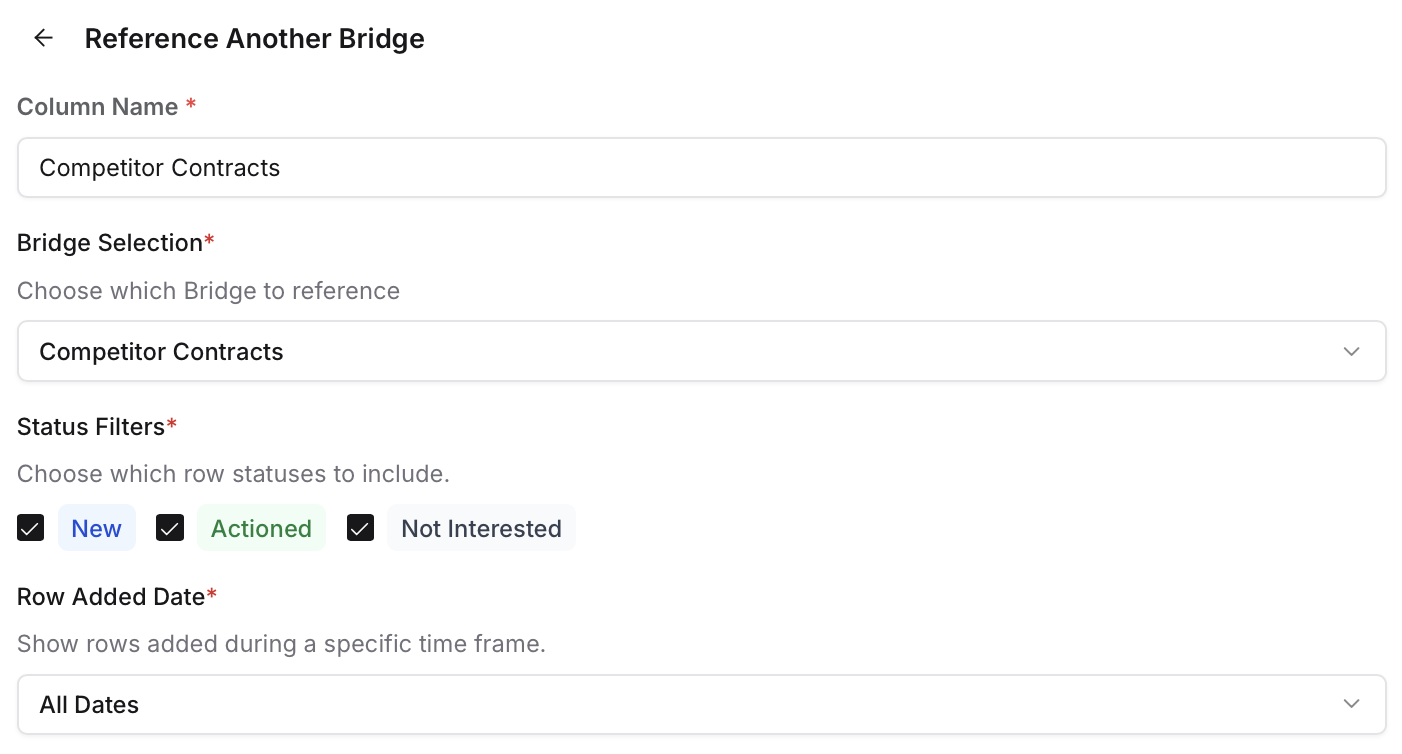Click the Not Interested status chip
The image size is (1402, 754).
(481, 528)
